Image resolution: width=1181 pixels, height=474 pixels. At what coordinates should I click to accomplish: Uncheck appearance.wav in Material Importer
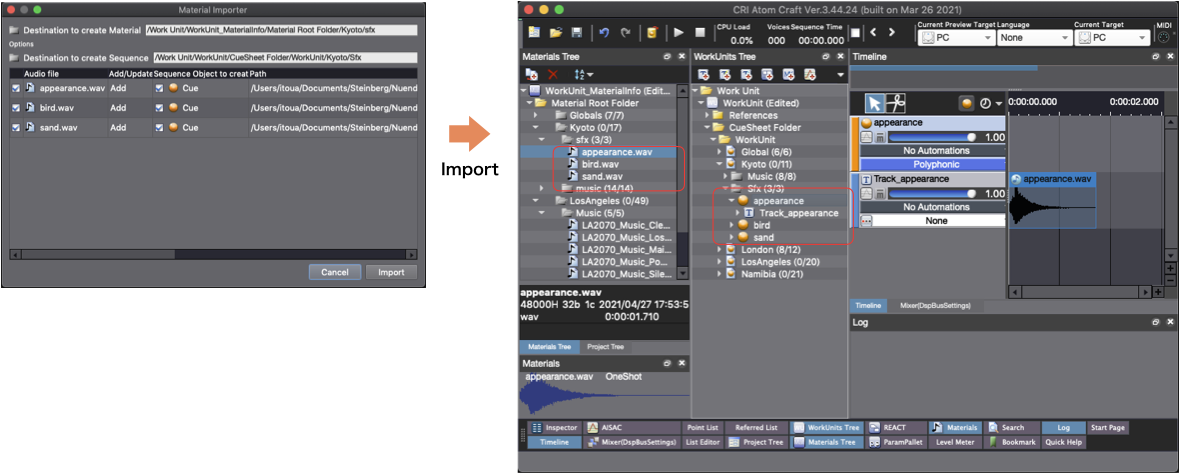17,88
